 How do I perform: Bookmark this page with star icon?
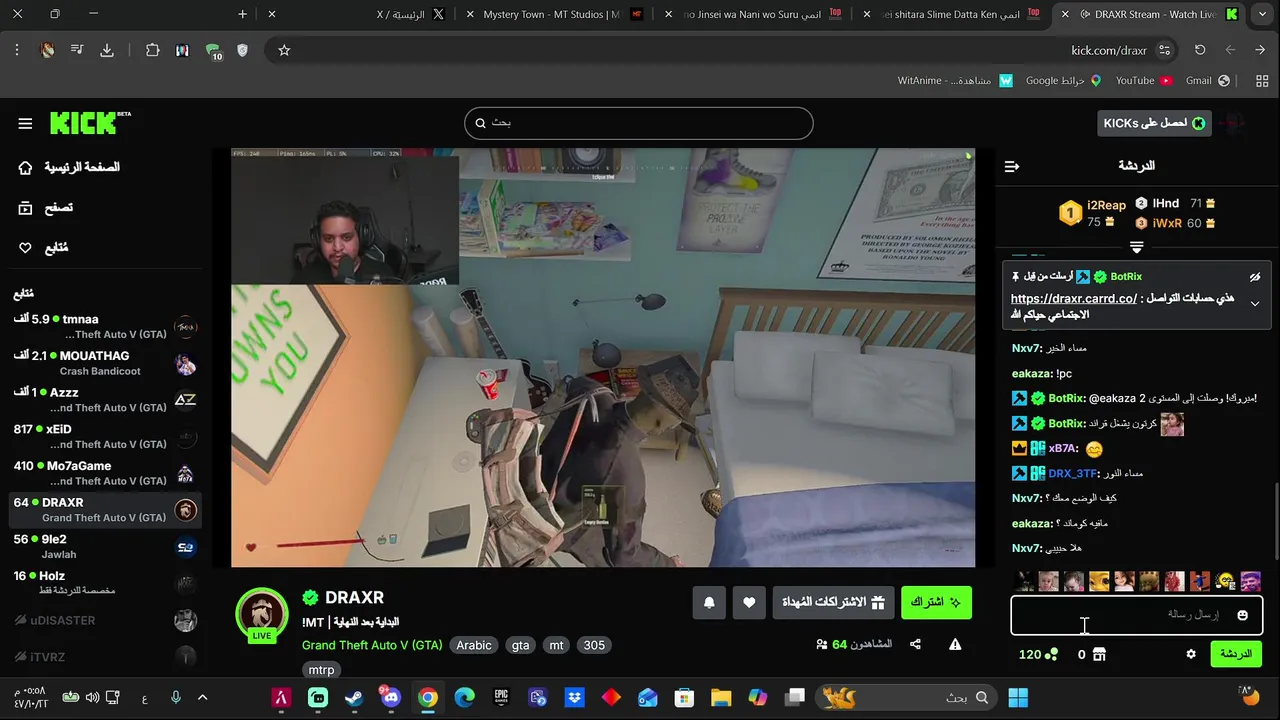point(284,50)
